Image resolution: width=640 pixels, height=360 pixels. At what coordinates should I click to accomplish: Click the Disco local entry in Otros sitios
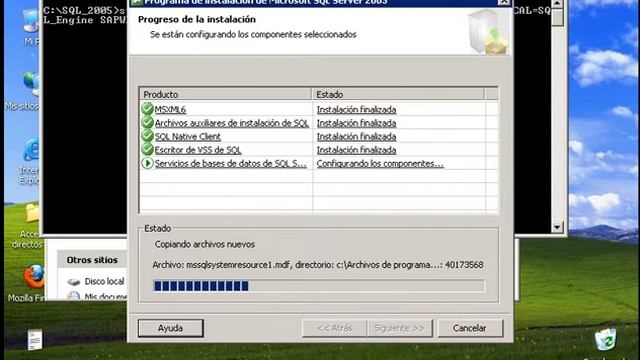click(x=104, y=281)
